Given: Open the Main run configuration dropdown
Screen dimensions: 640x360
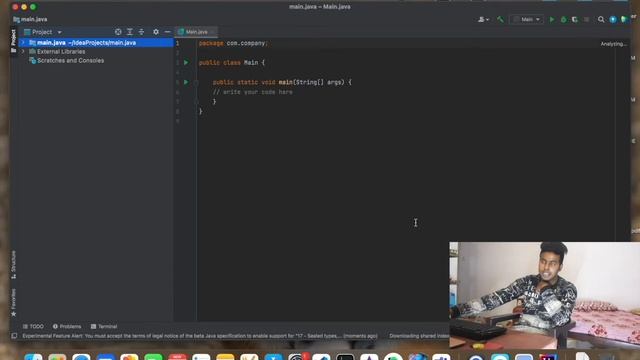Looking at the screenshot, I should tap(527, 19).
